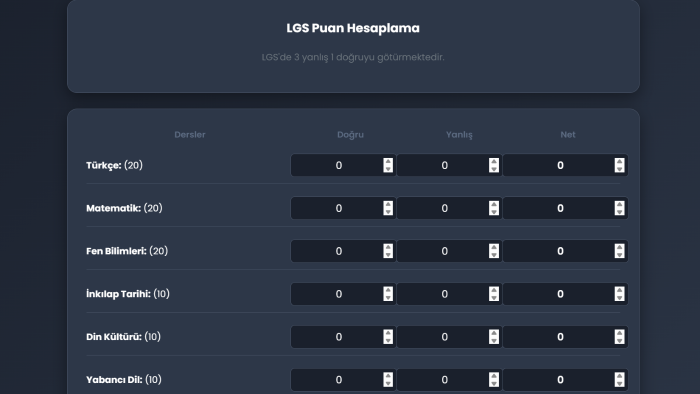Click the İnkılap Tarihi Doğru input field
The image size is (700, 394).
[x=343, y=294]
